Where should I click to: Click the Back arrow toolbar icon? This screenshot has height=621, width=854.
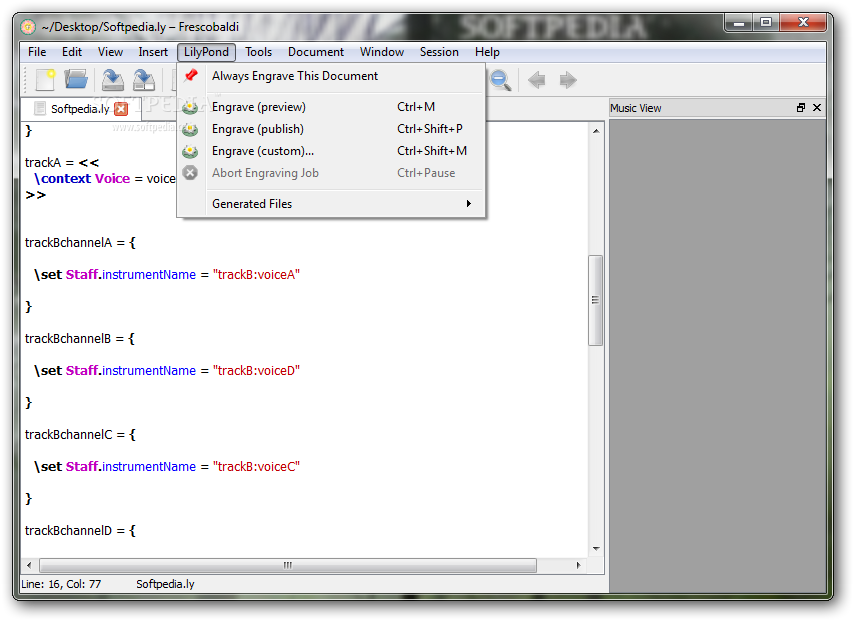pos(536,80)
